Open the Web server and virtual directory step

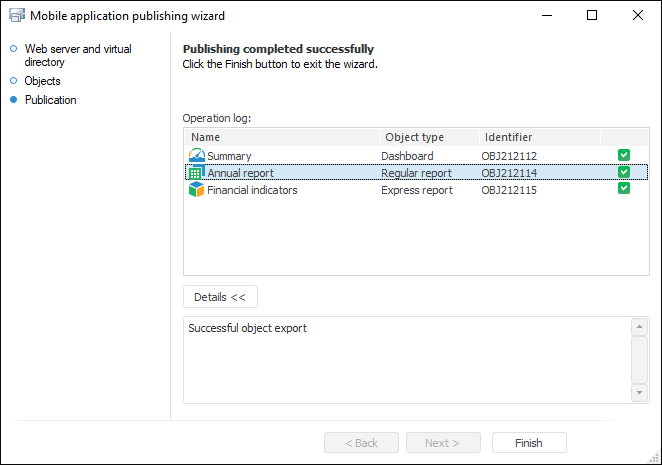(x=77, y=55)
